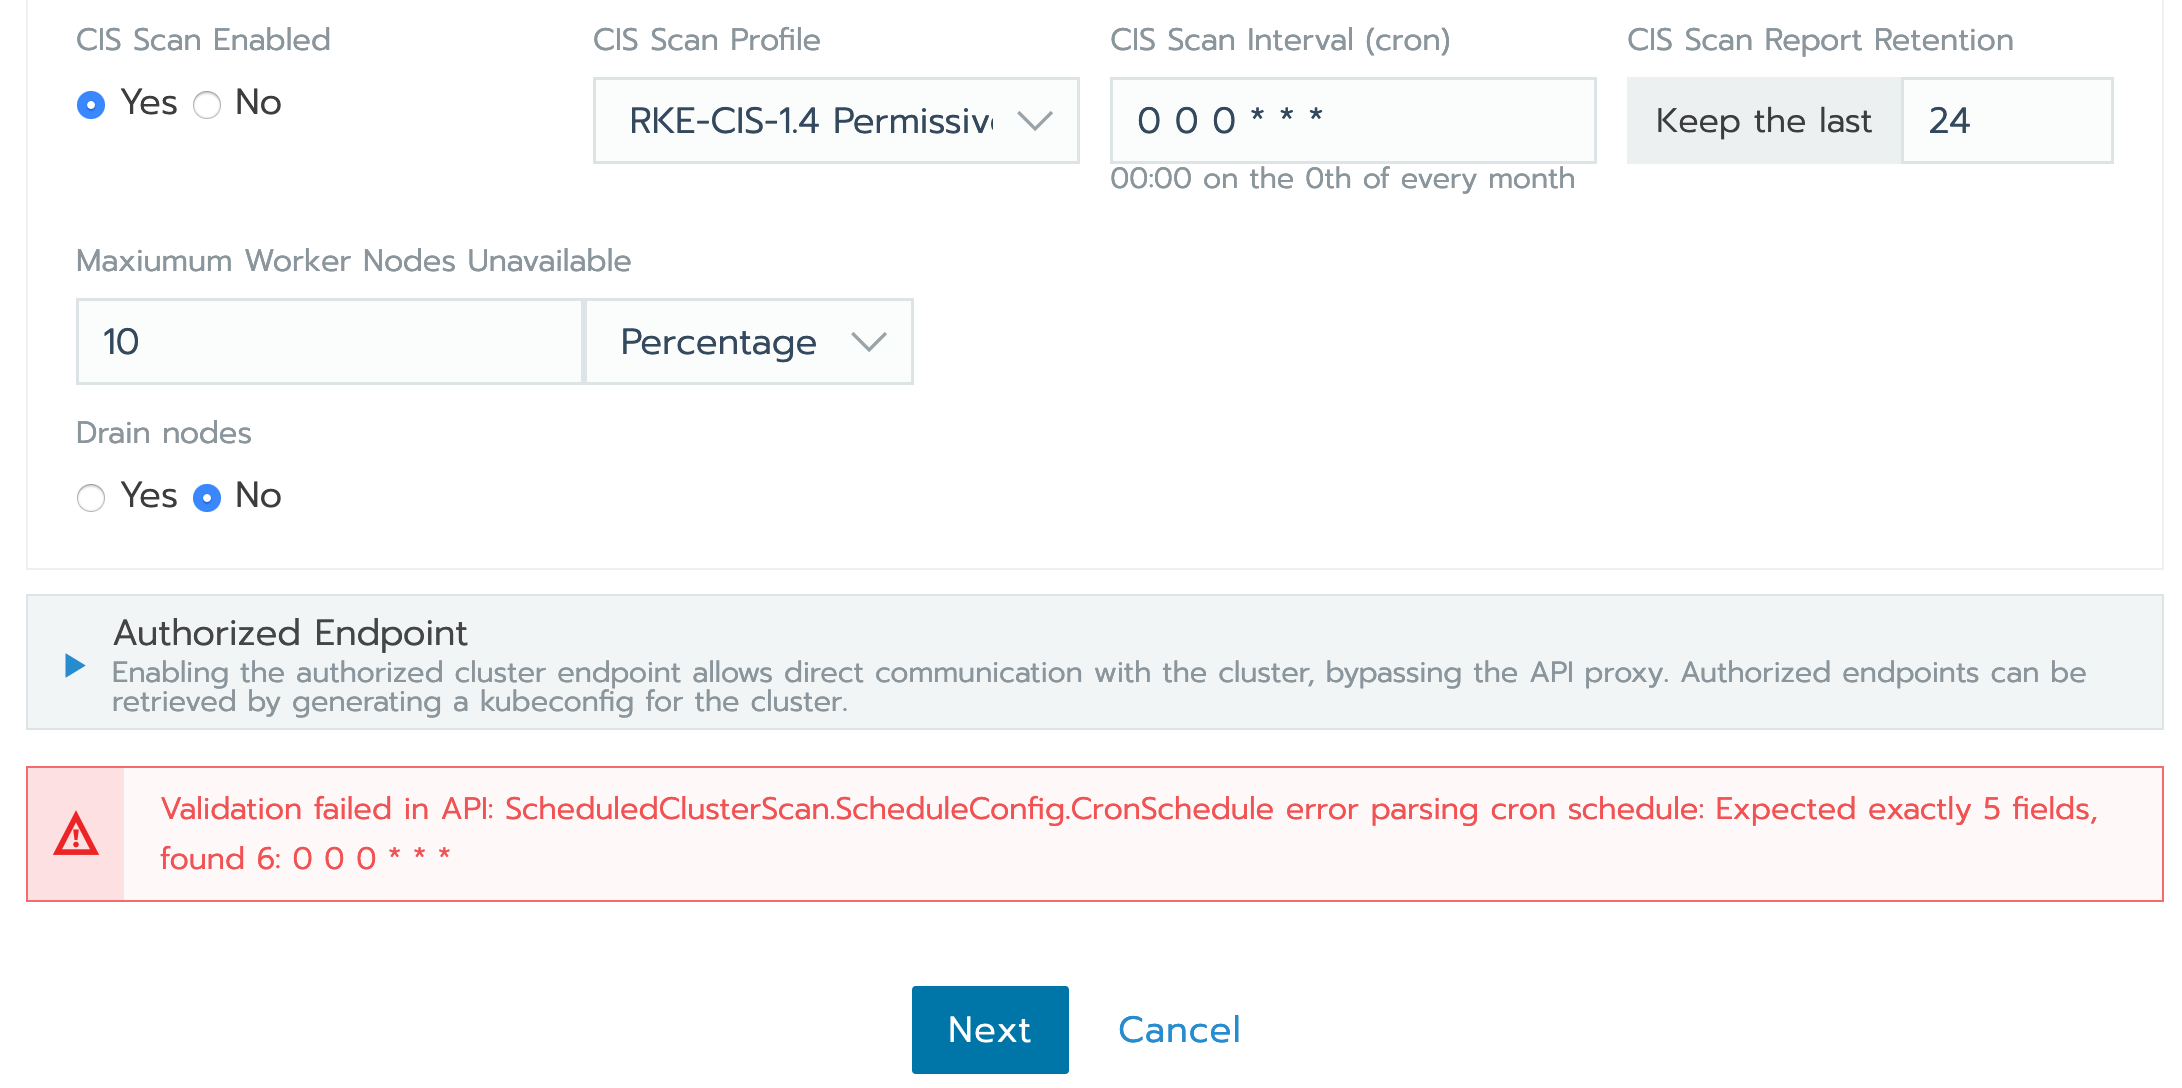Image resolution: width=2182 pixels, height=1088 pixels.
Task: Click the Keep the last label box
Action: pos(1764,120)
